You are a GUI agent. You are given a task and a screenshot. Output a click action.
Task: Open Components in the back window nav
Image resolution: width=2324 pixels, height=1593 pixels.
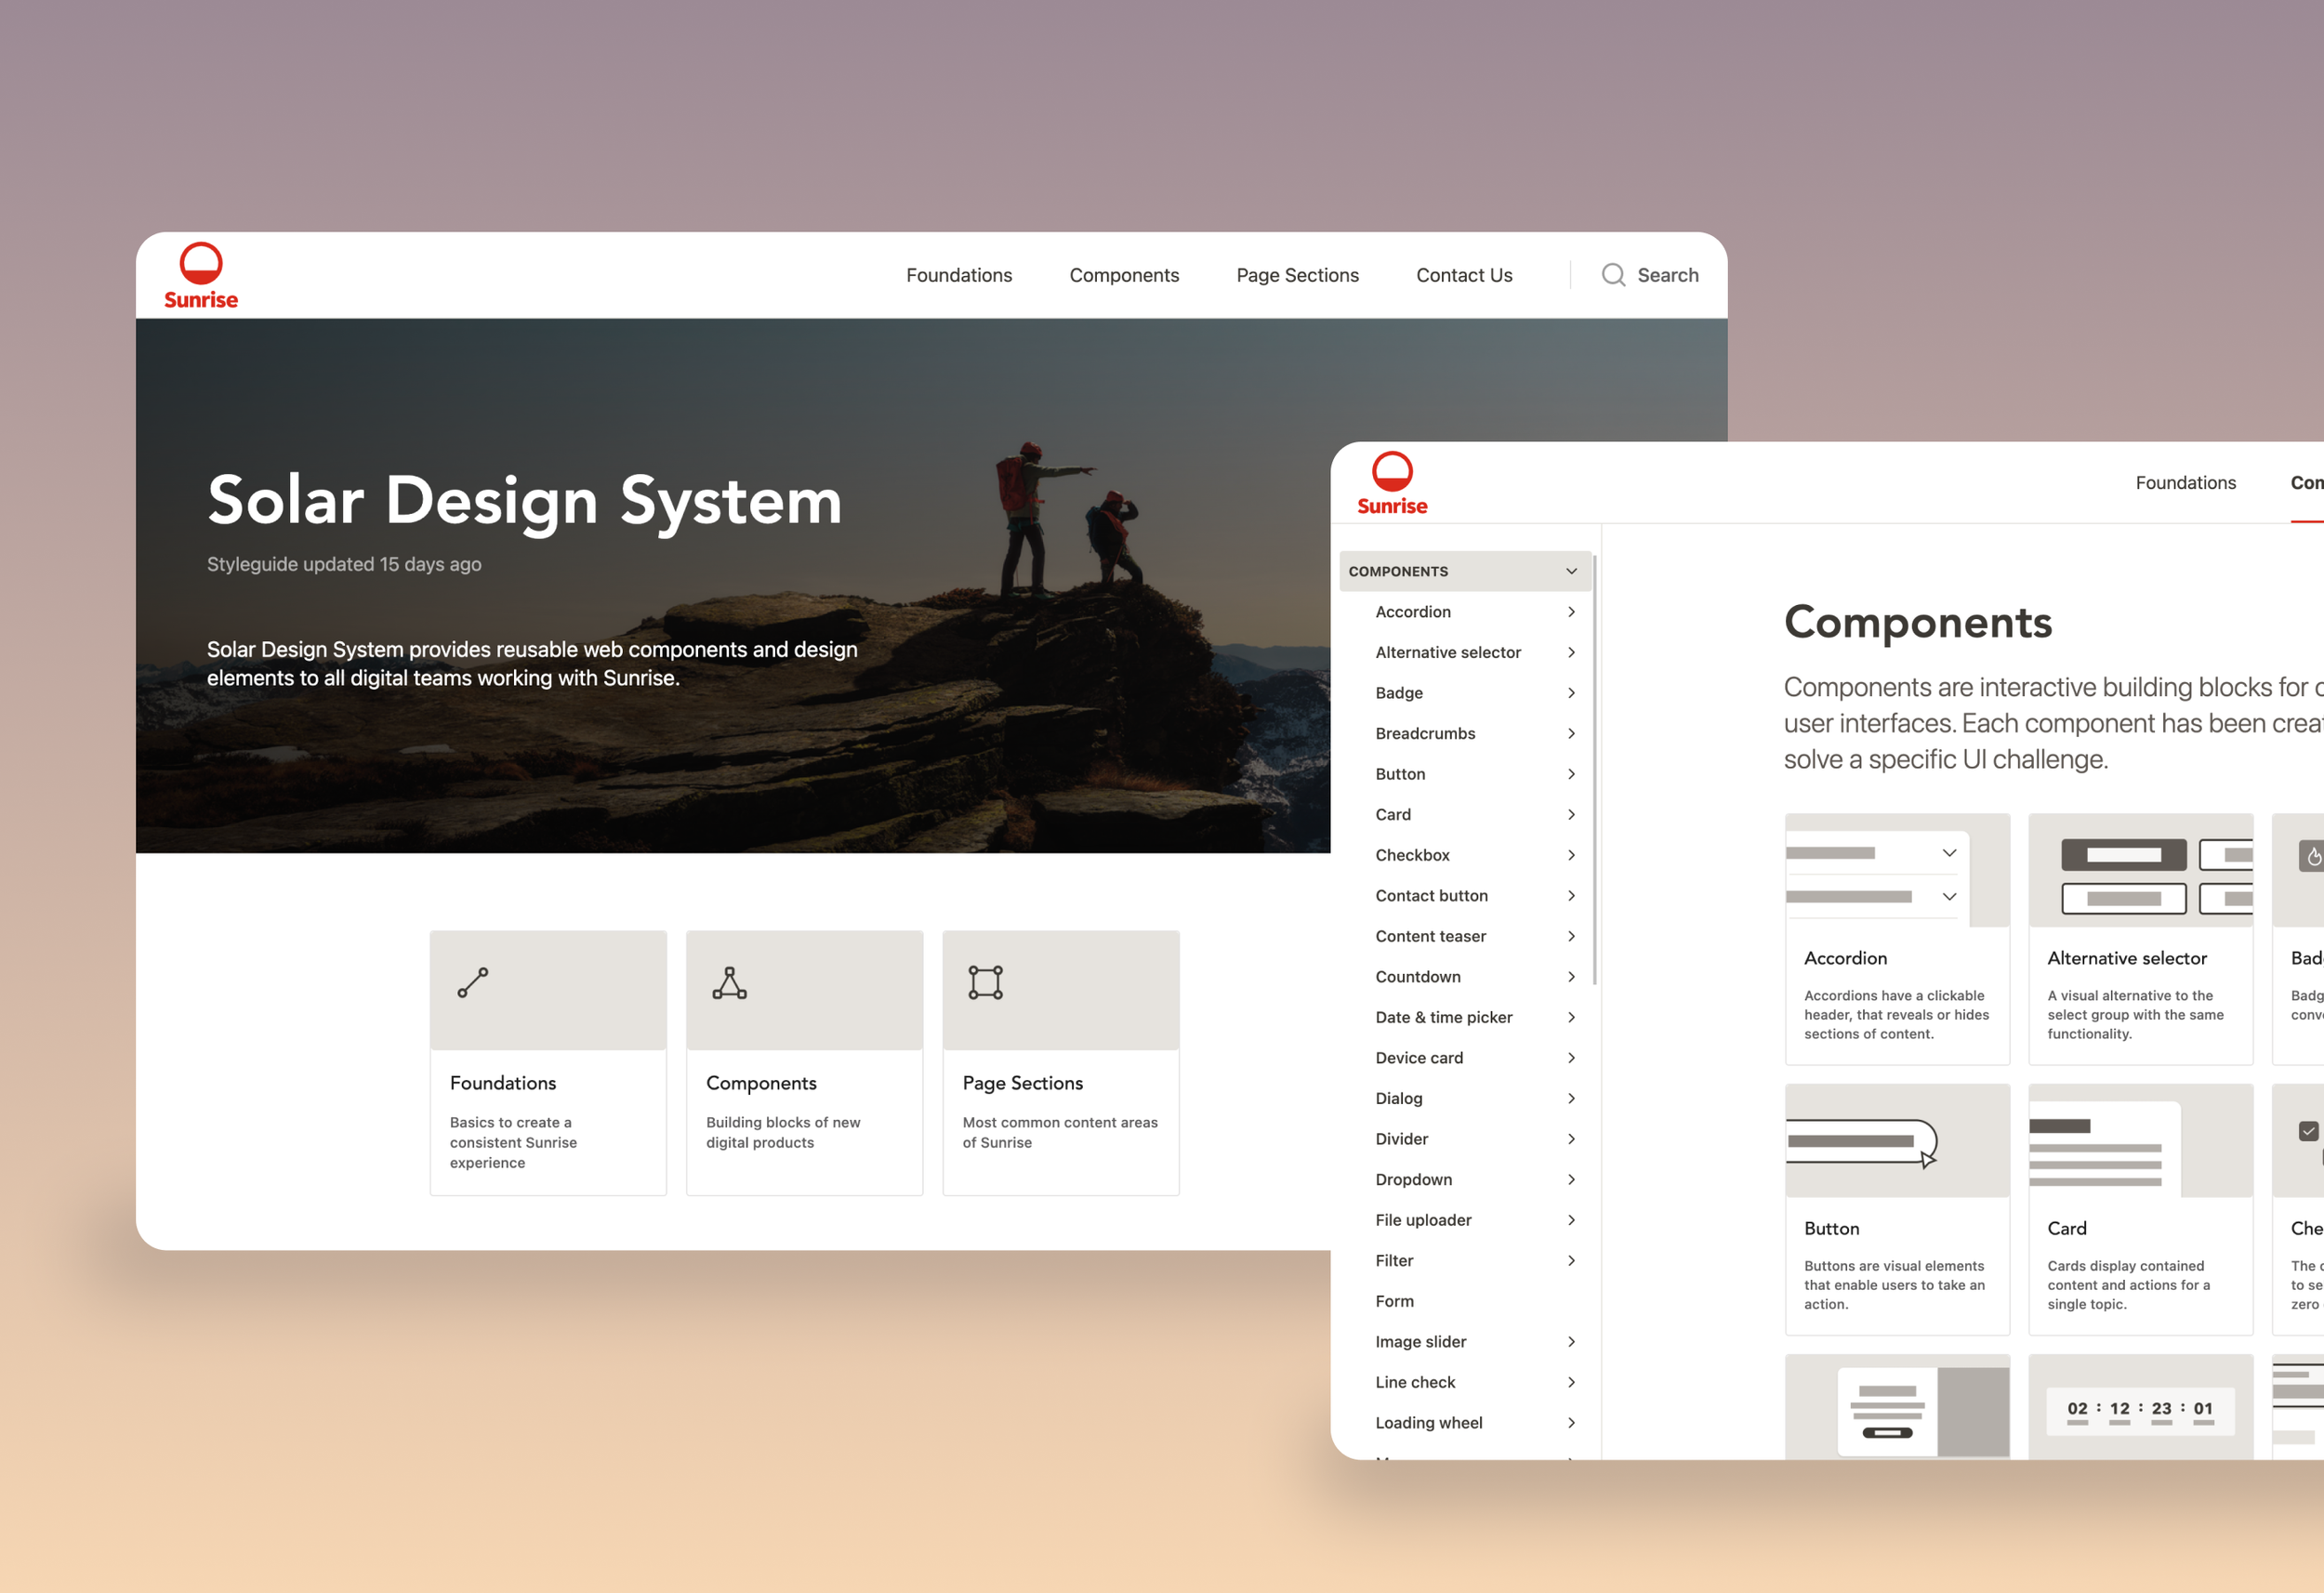point(1124,275)
